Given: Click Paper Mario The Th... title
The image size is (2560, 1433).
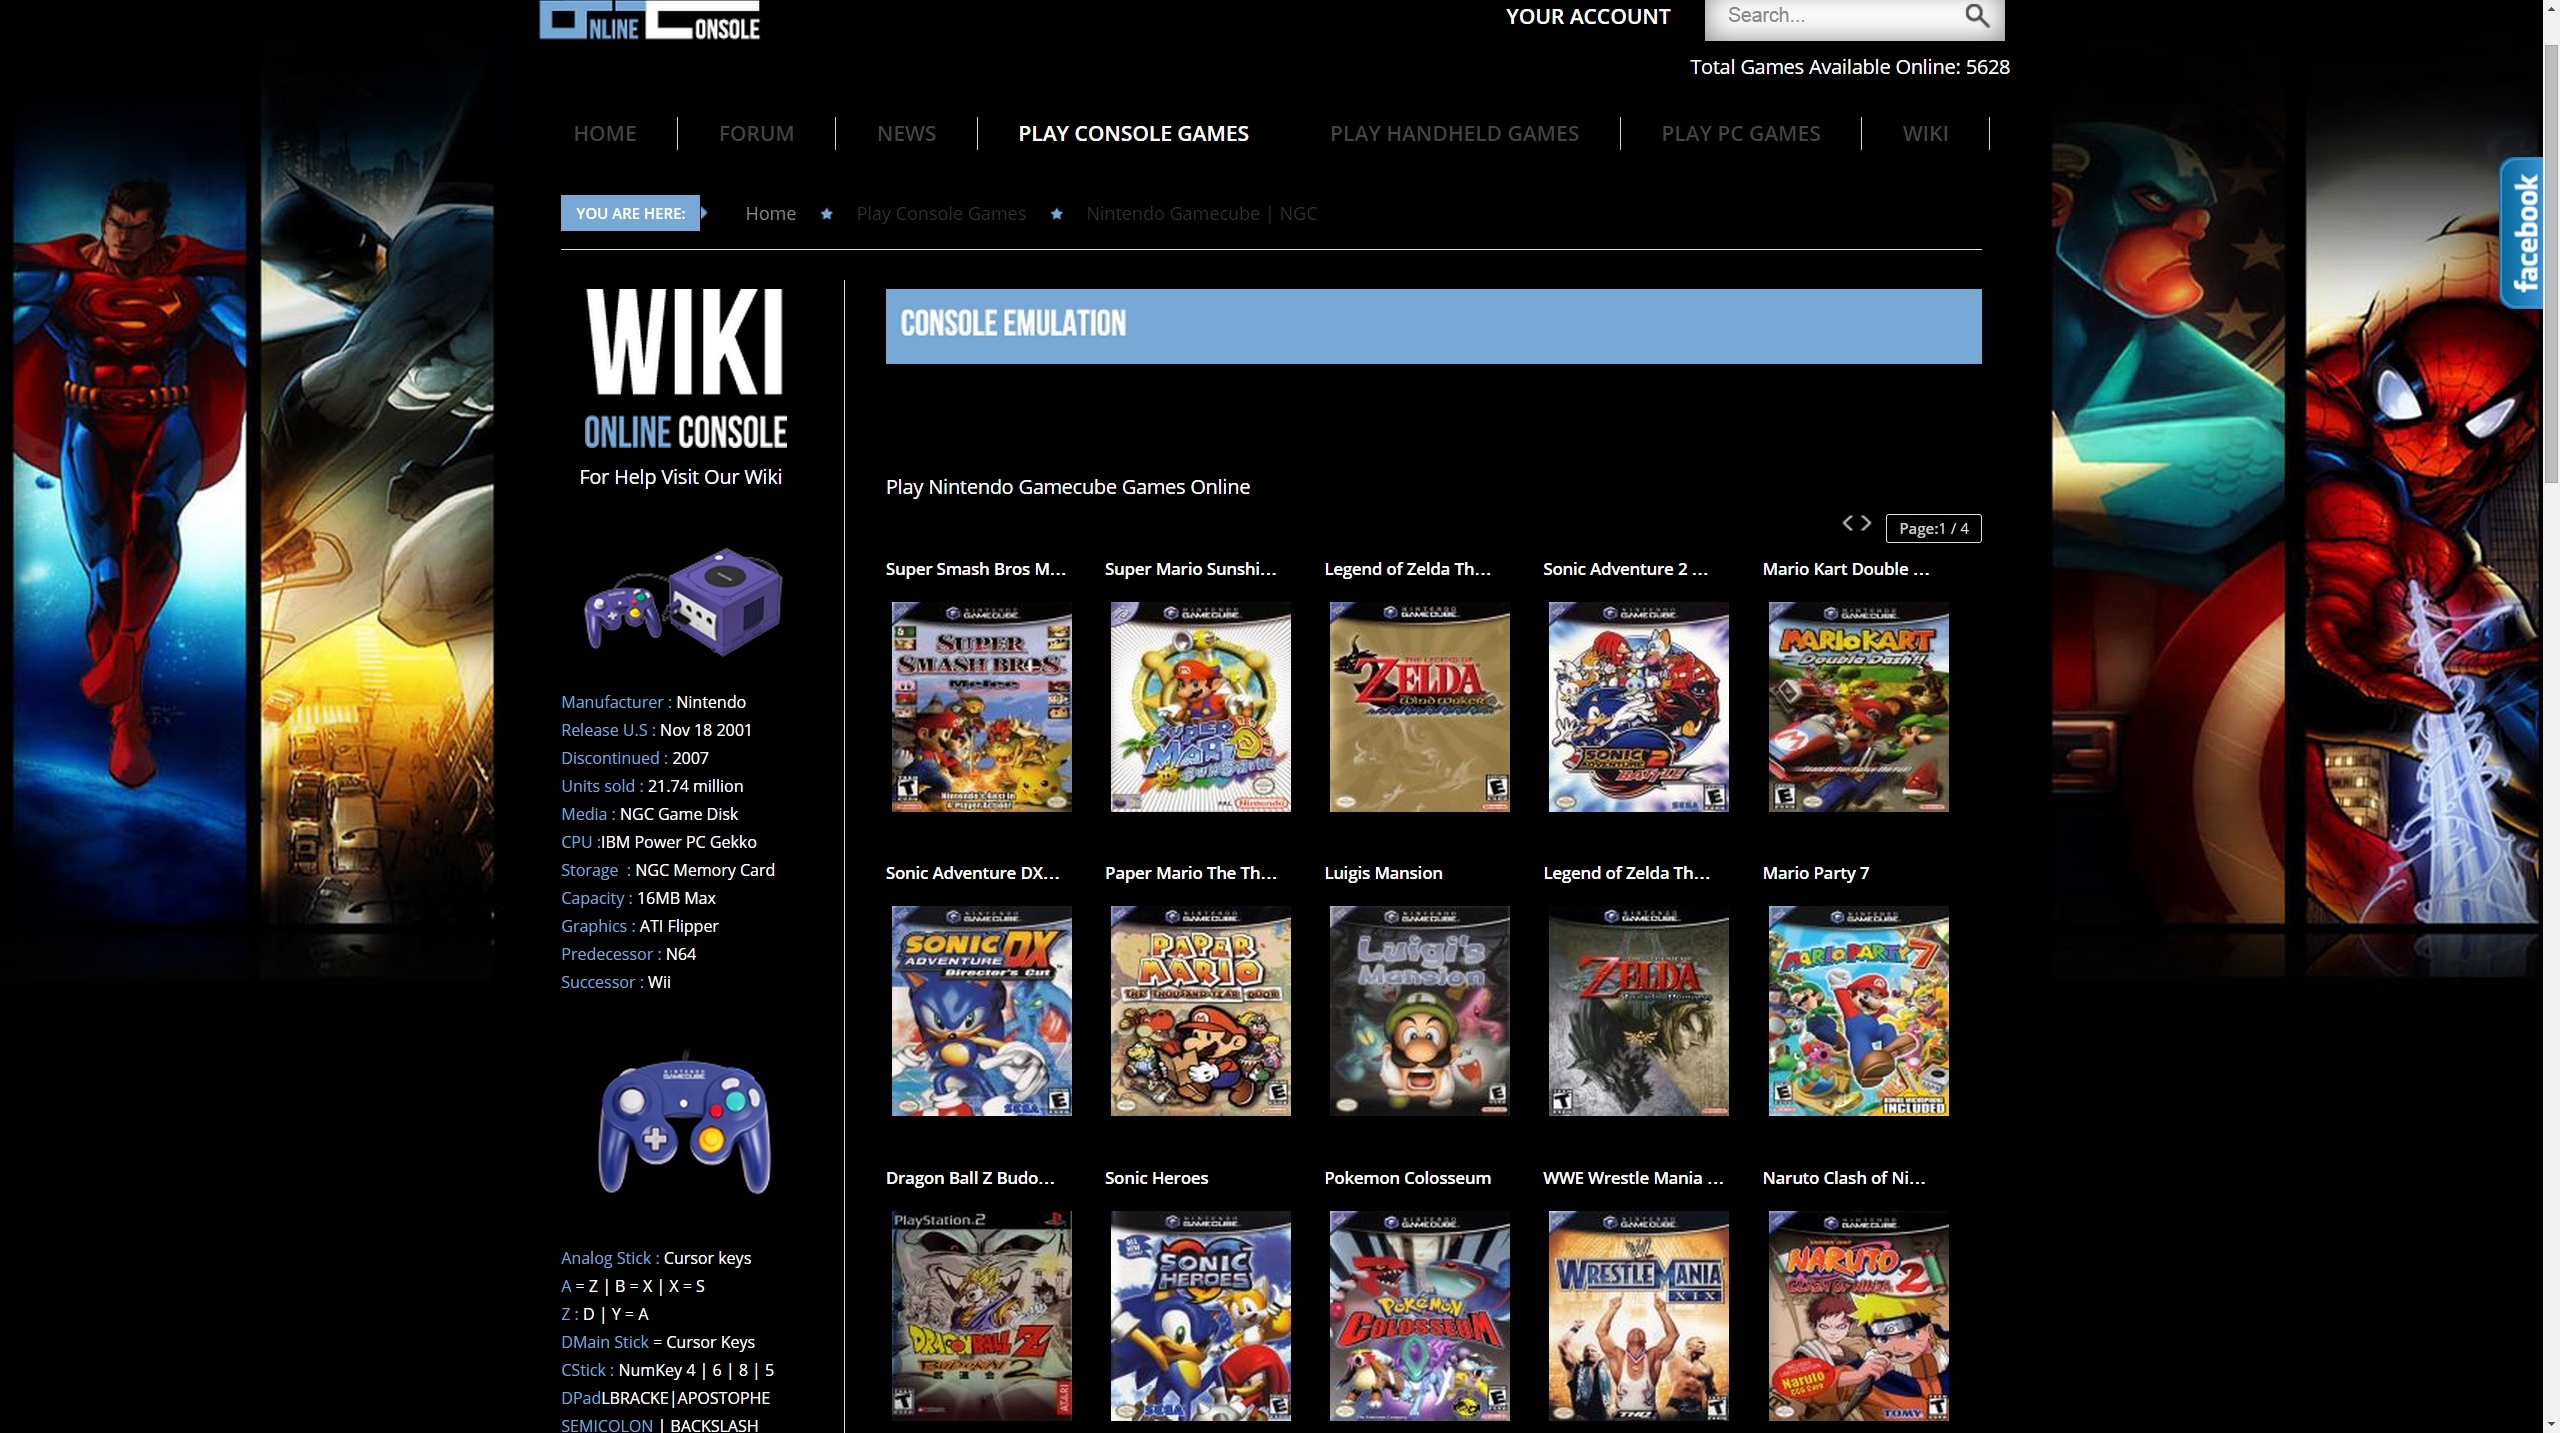Looking at the screenshot, I should (1190, 873).
